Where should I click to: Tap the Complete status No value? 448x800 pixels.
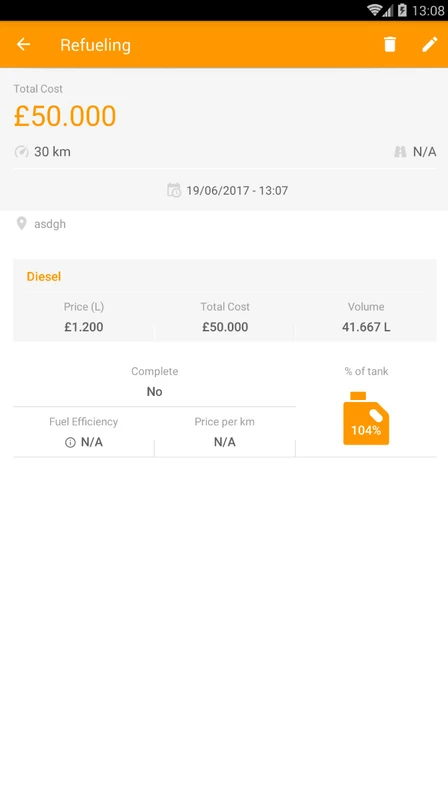tap(155, 391)
